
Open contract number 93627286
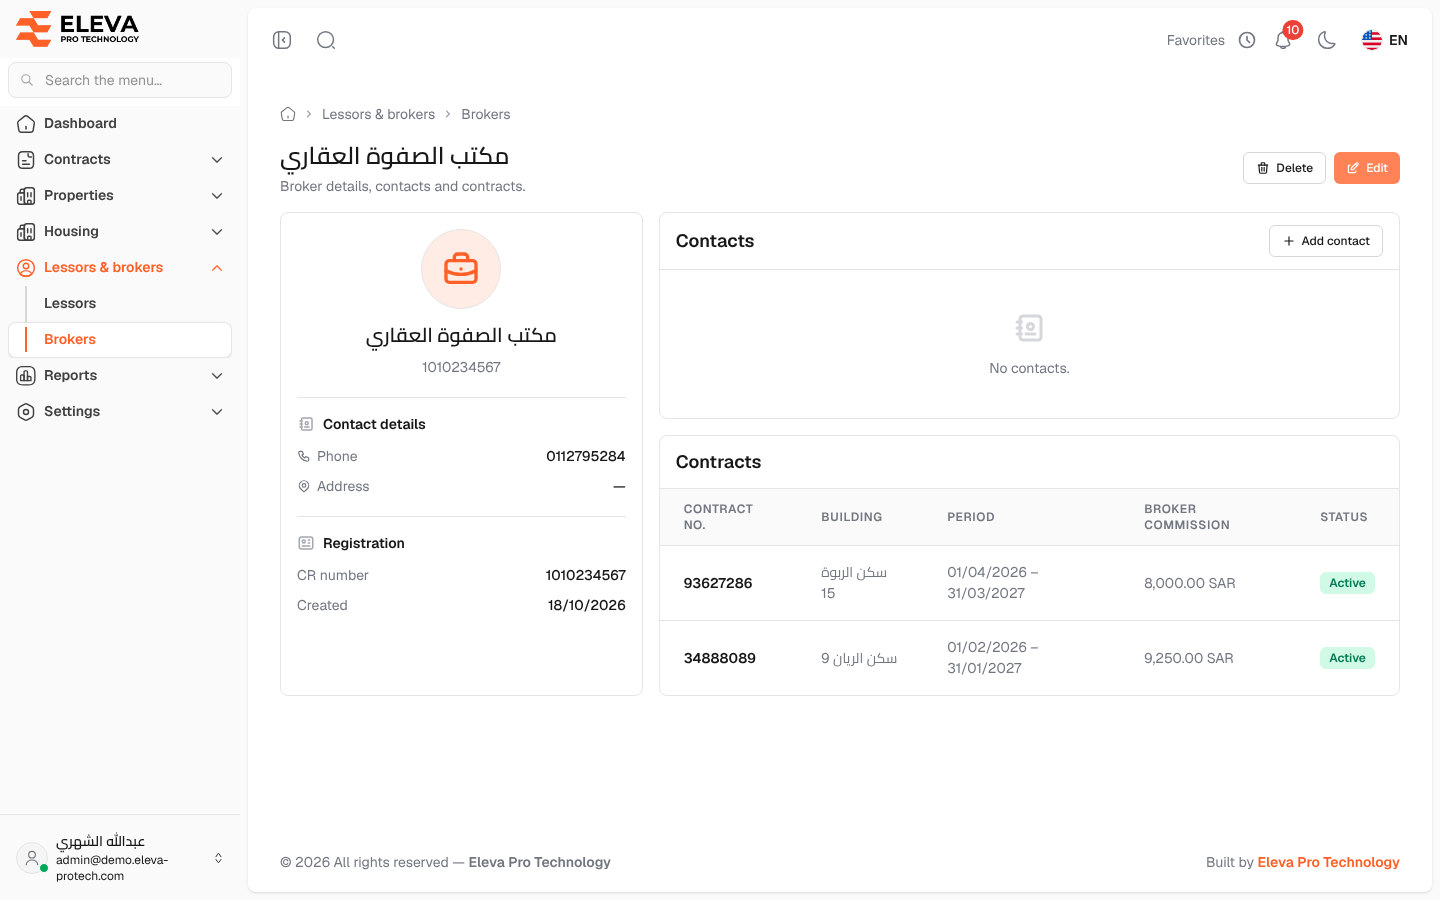coord(718,583)
